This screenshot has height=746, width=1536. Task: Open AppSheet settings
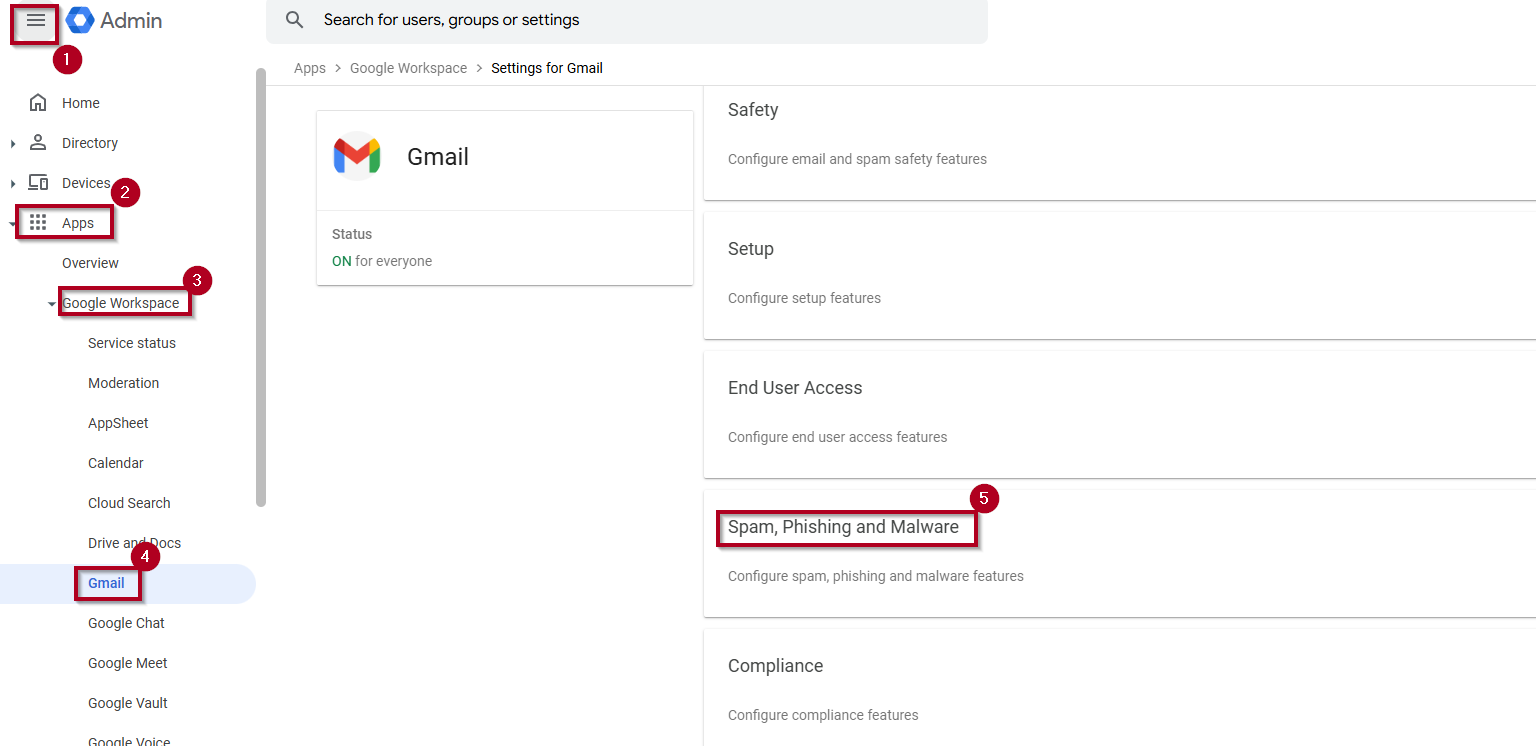click(118, 423)
